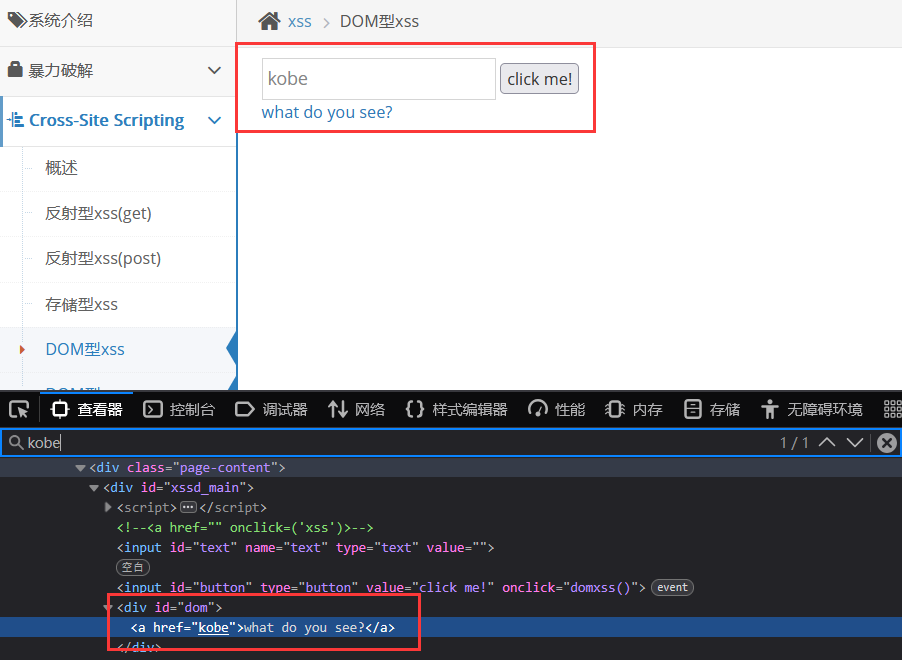Switch to the 查看器 inspector tab

click(x=86, y=410)
